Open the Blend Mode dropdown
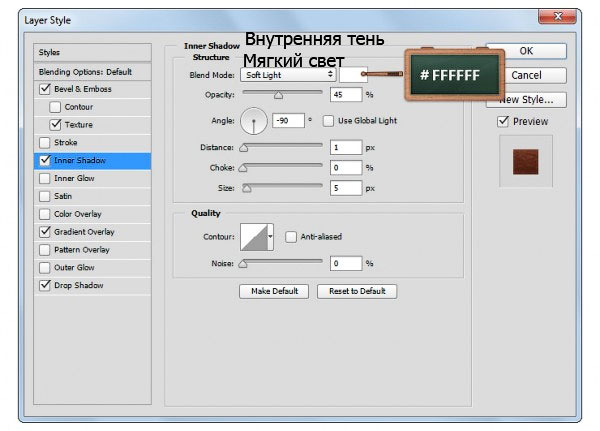This screenshot has width=600, height=431. click(288, 75)
